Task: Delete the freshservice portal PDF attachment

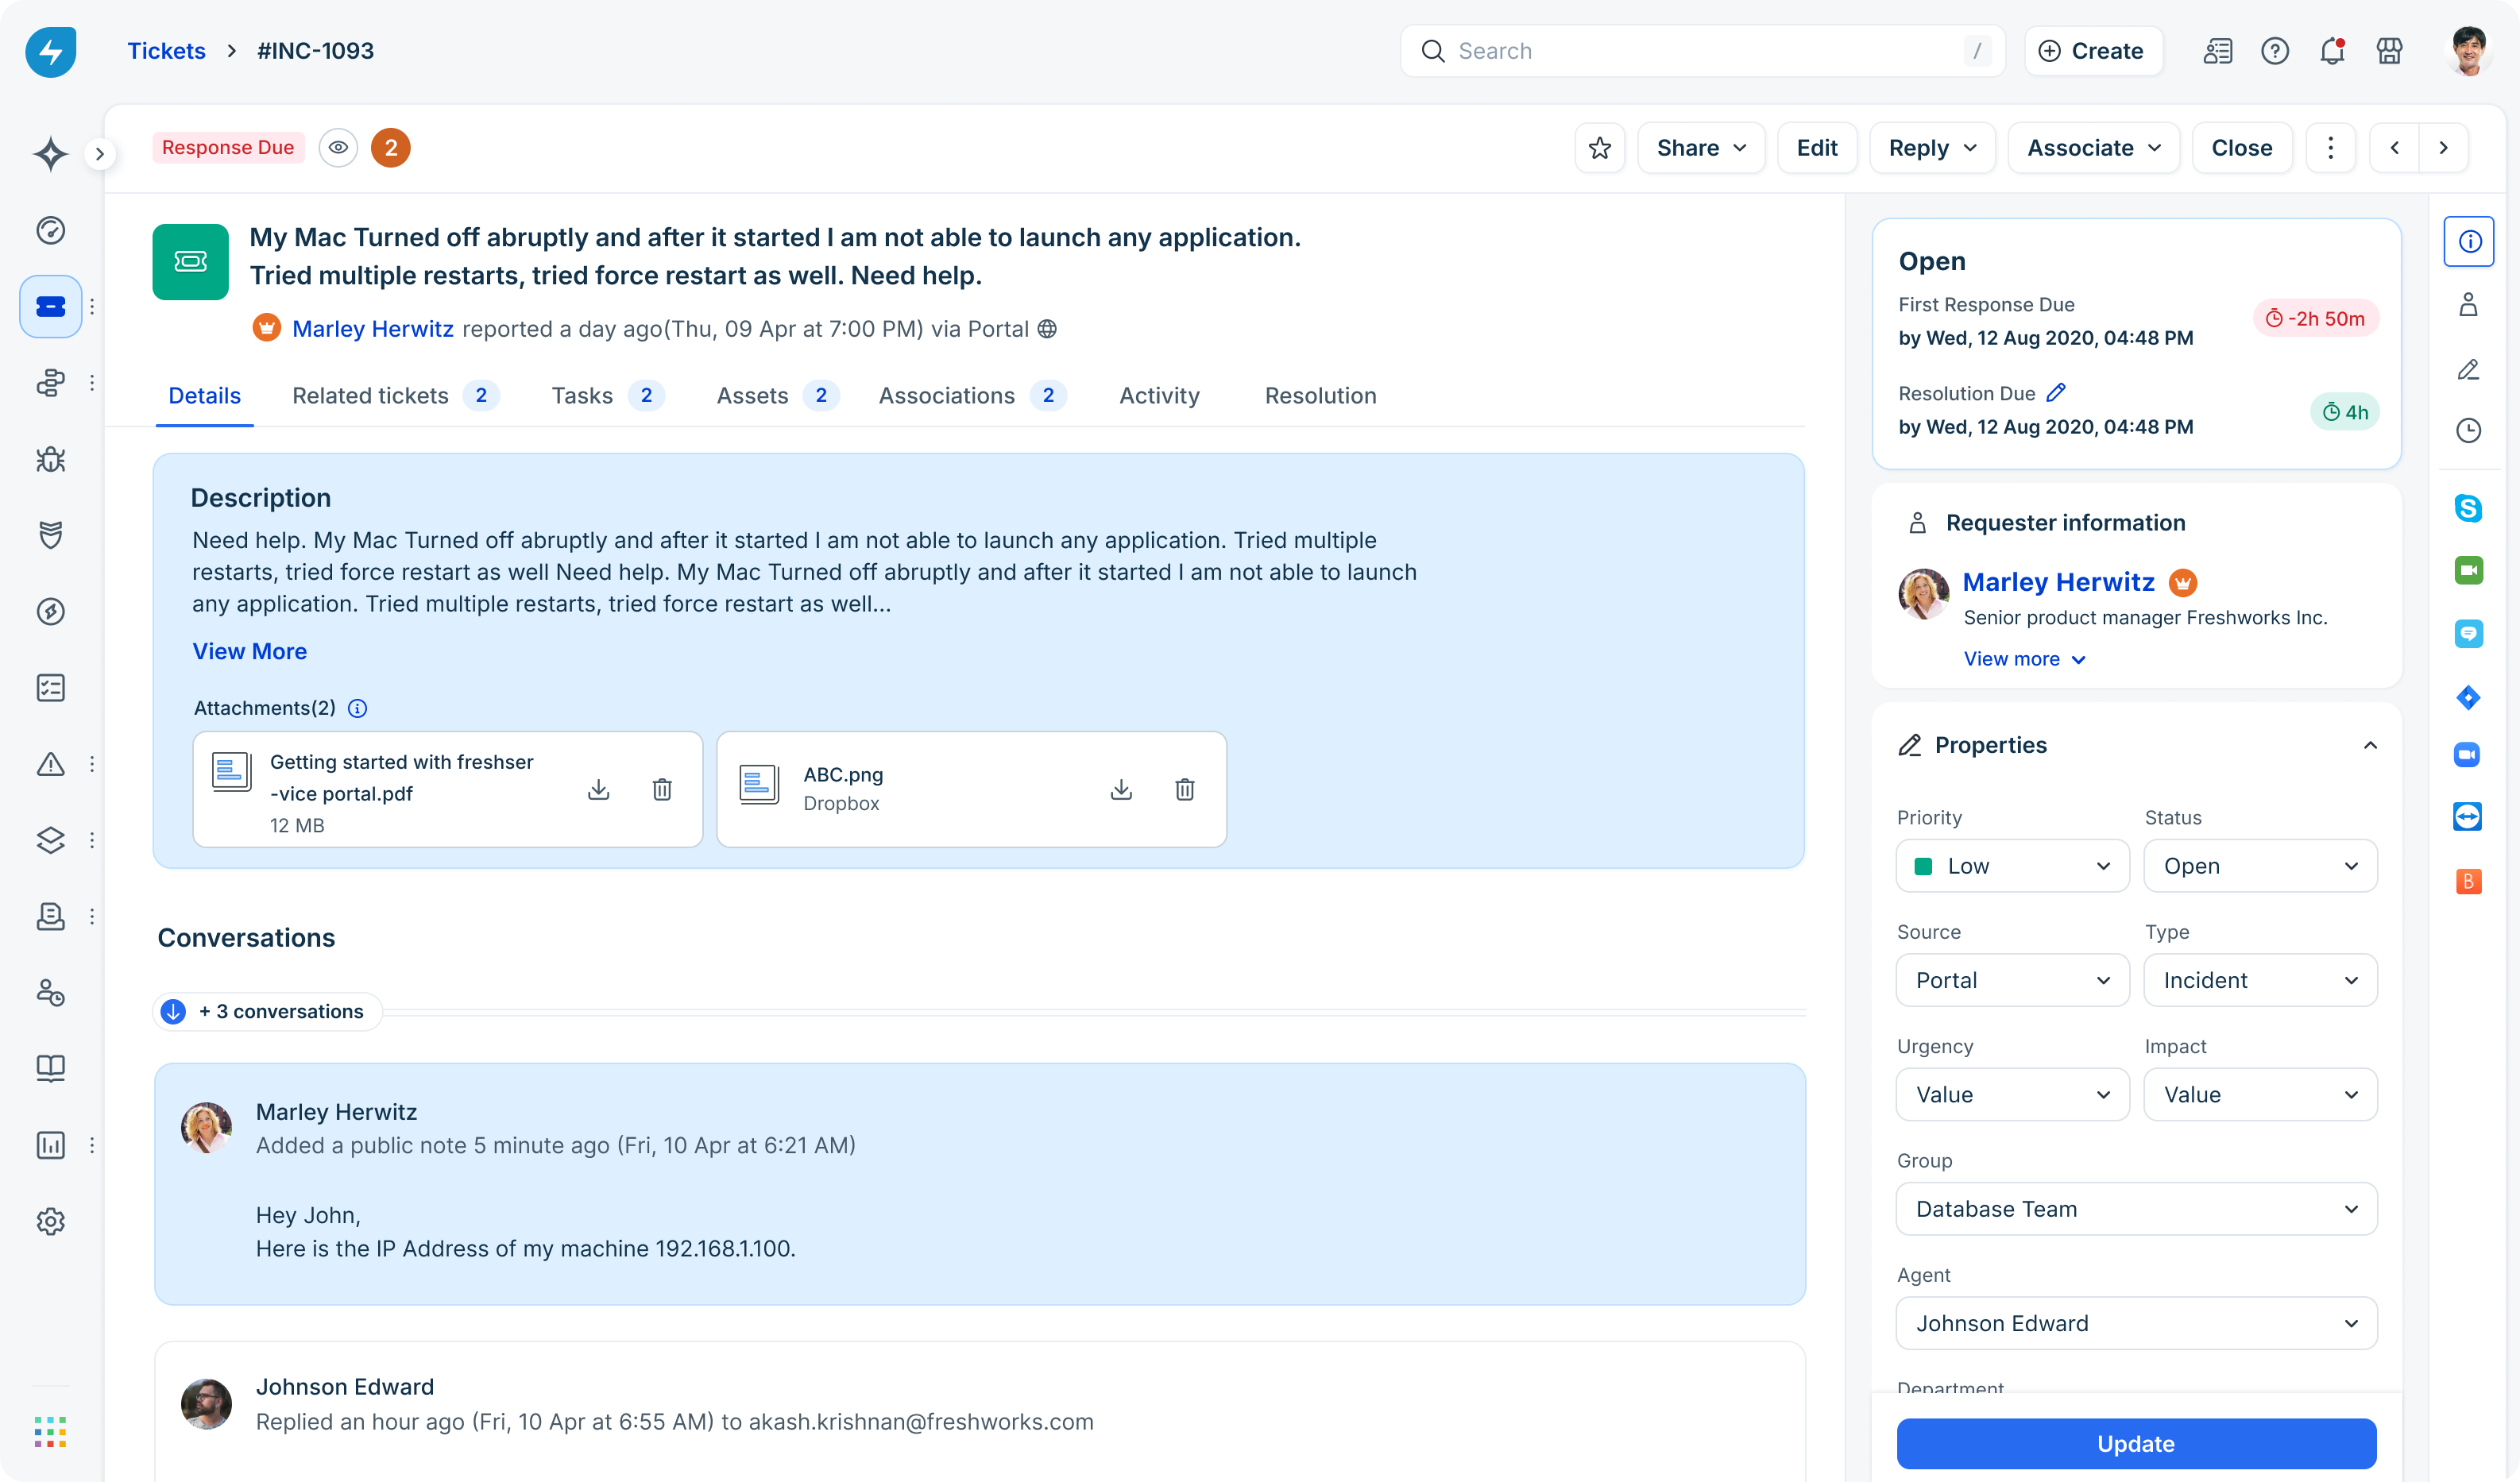Action: pos(661,789)
